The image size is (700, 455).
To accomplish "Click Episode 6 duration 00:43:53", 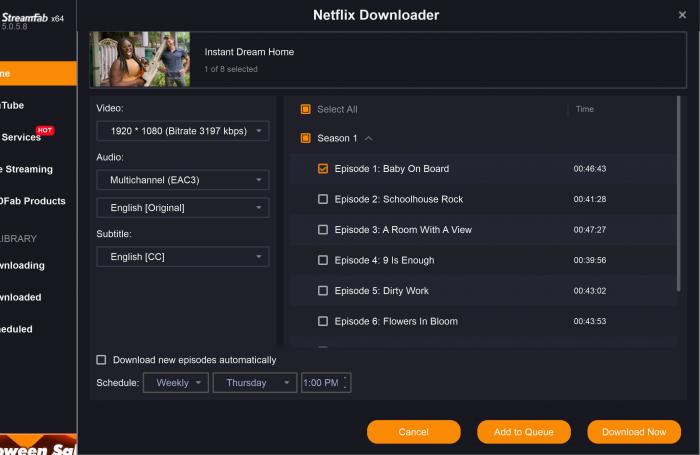I will click(590, 321).
